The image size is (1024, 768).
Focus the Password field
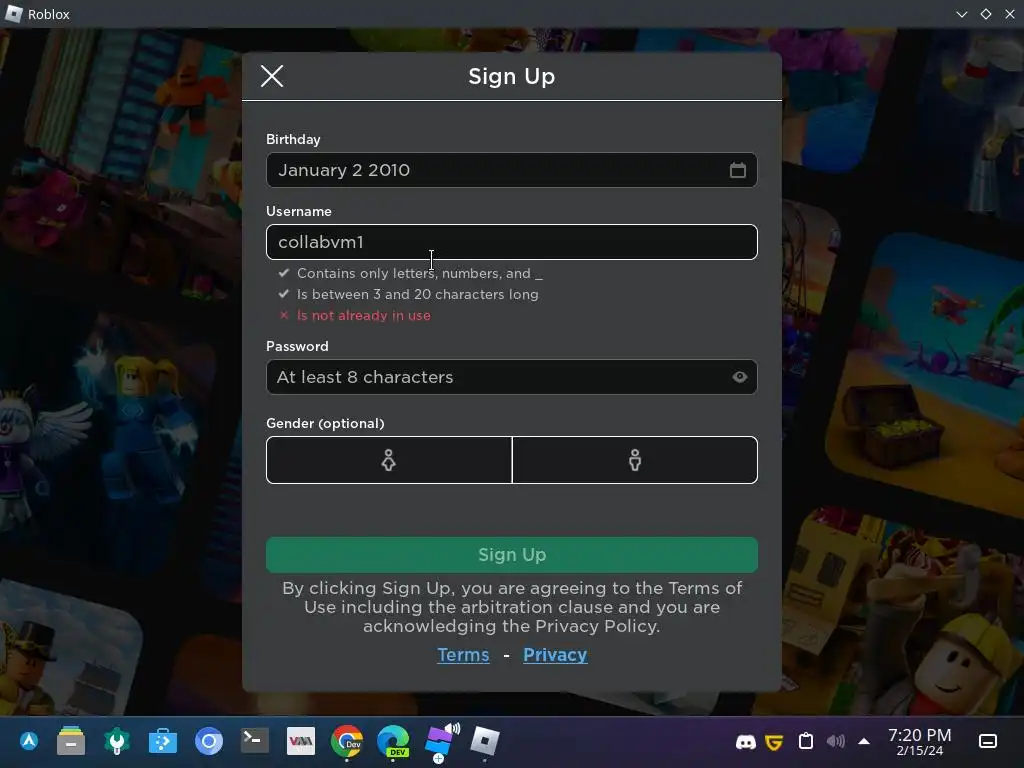tap(511, 377)
